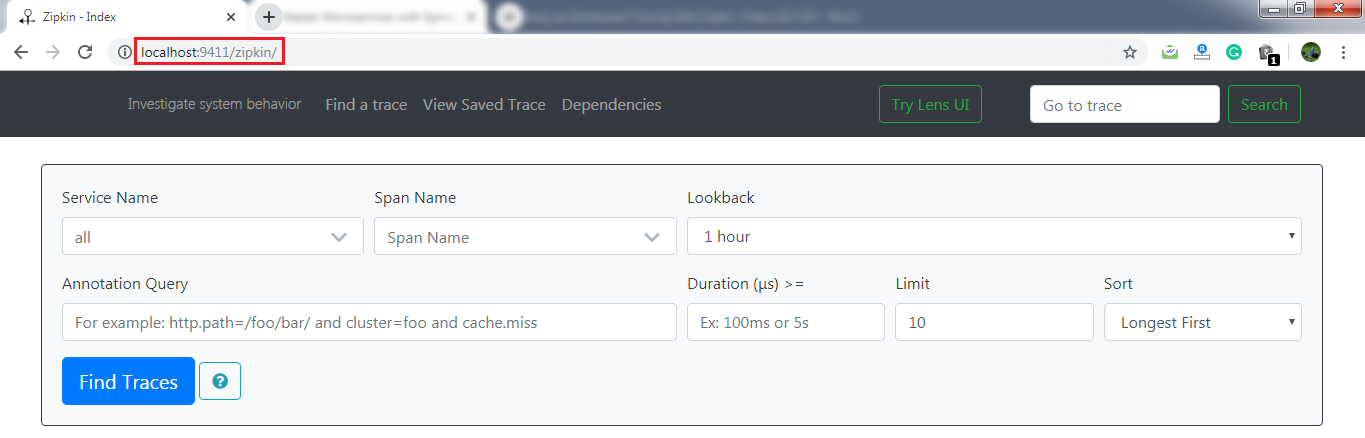The image size is (1365, 438).
Task: Open the Sort Longest First selector
Action: [x=1203, y=322]
